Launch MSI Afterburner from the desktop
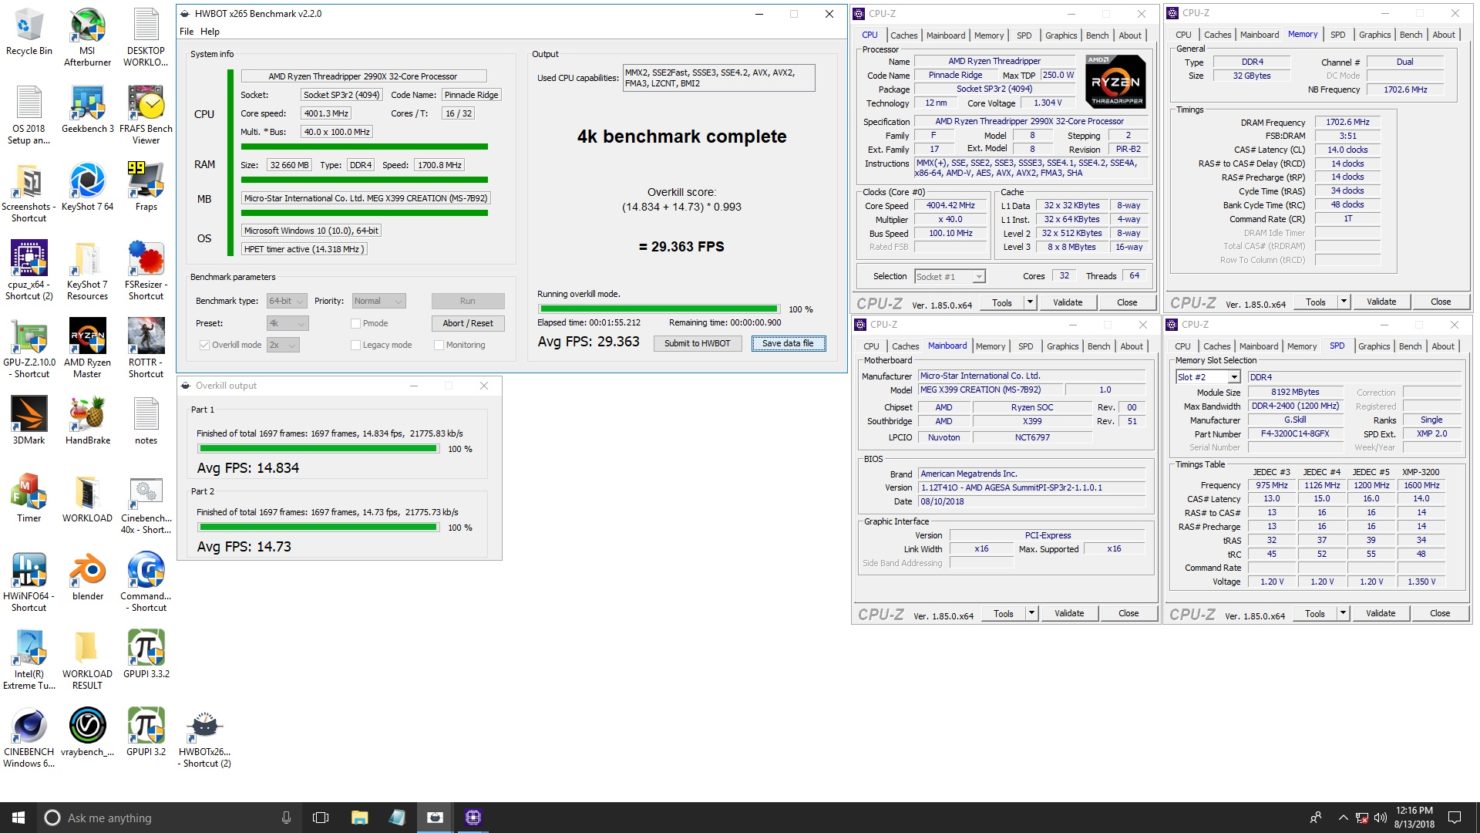This screenshot has height=833, width=1480. [x=87, y=38]
